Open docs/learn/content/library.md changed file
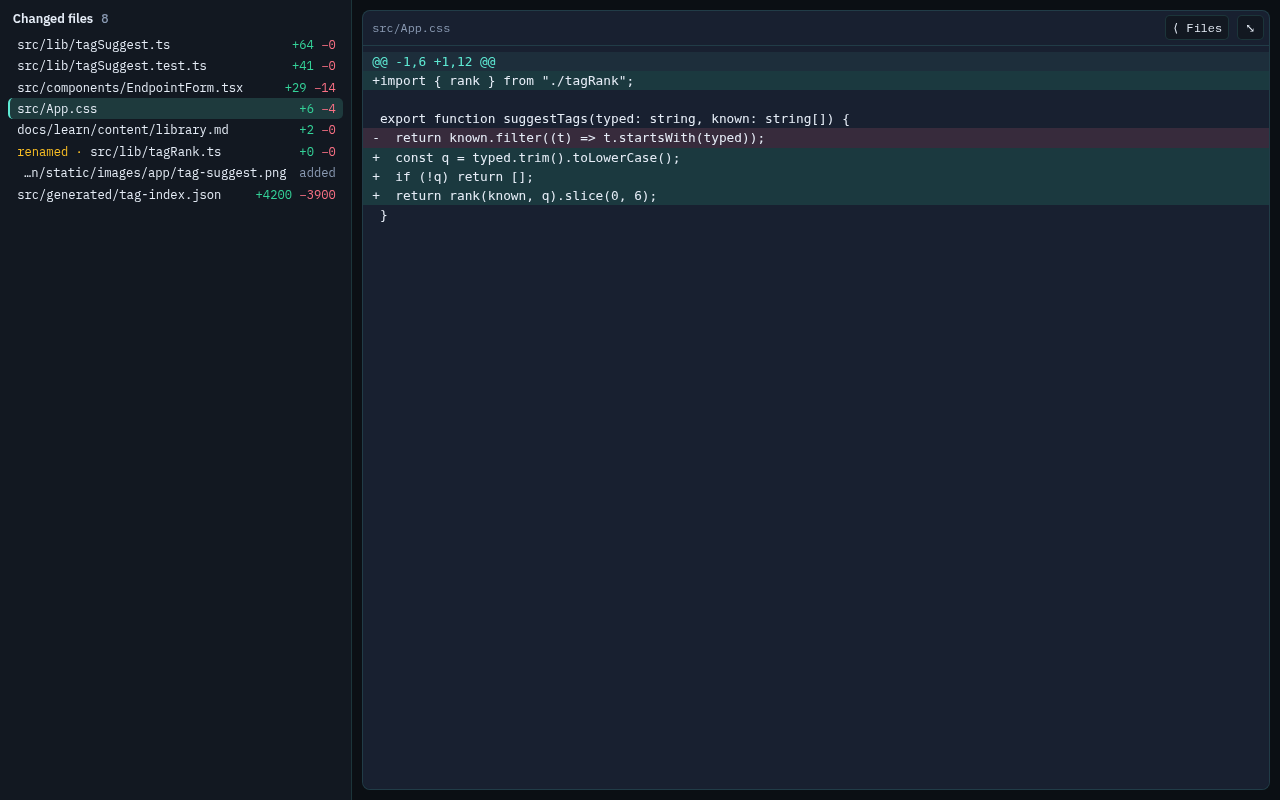The width and height of the screenshot is (1280, 800). point(176,130)
